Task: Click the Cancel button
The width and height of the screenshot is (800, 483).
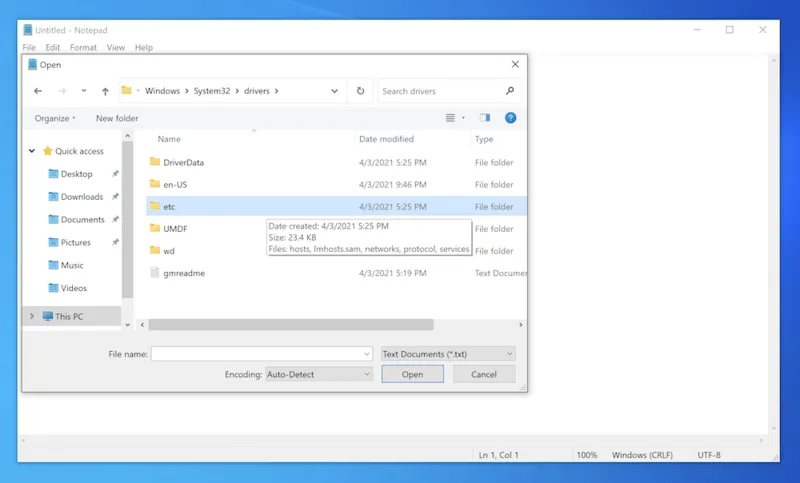Action: coord(484,374)
